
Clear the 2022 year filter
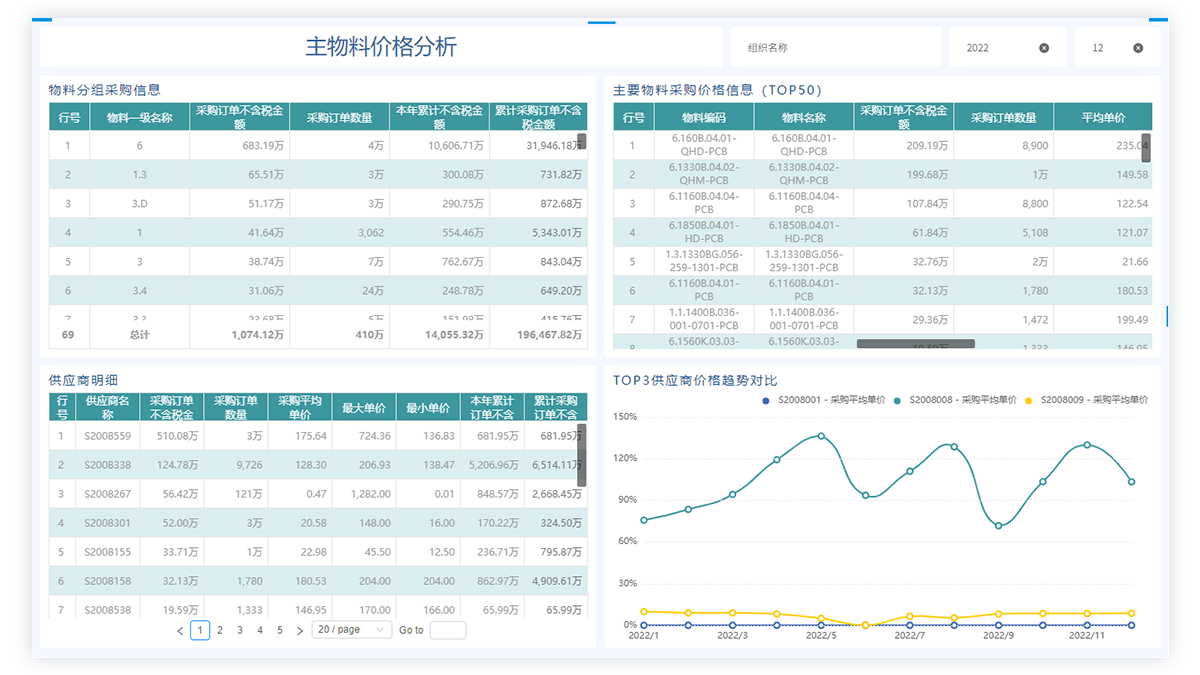(x=1044, y=48)
